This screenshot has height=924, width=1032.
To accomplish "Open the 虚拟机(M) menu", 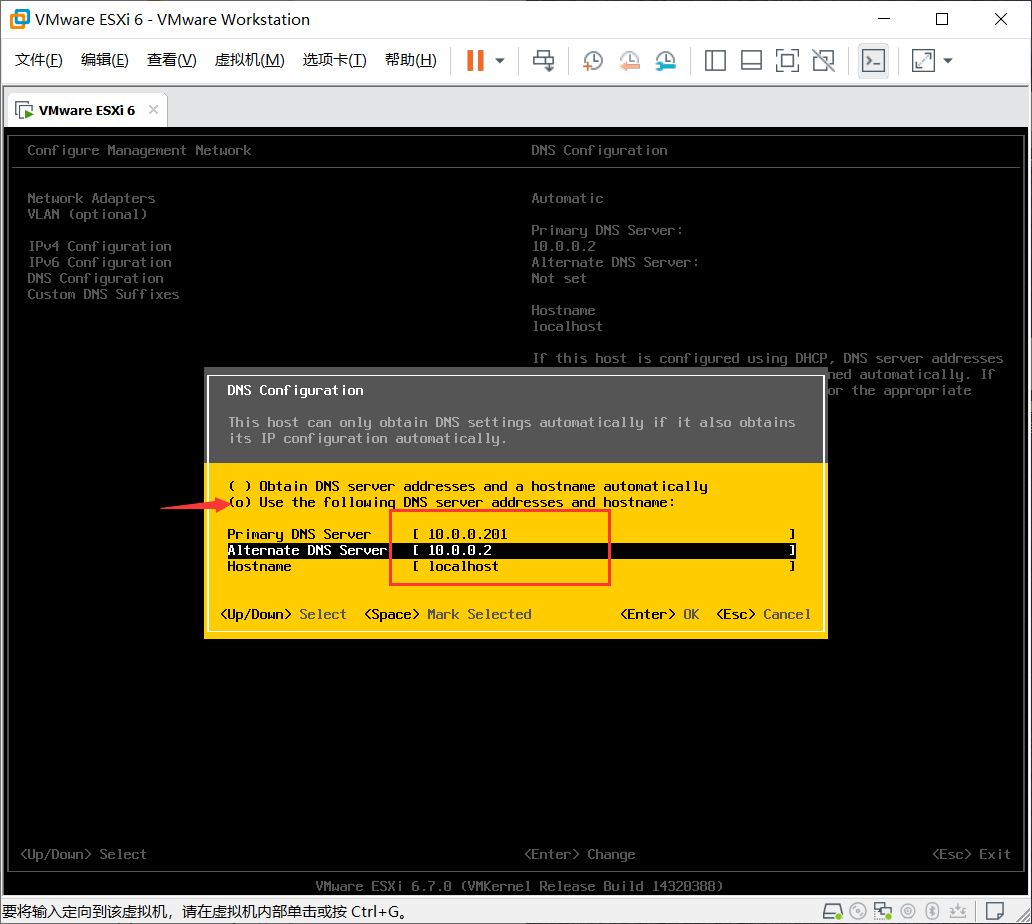I will (x=249, y=60).
